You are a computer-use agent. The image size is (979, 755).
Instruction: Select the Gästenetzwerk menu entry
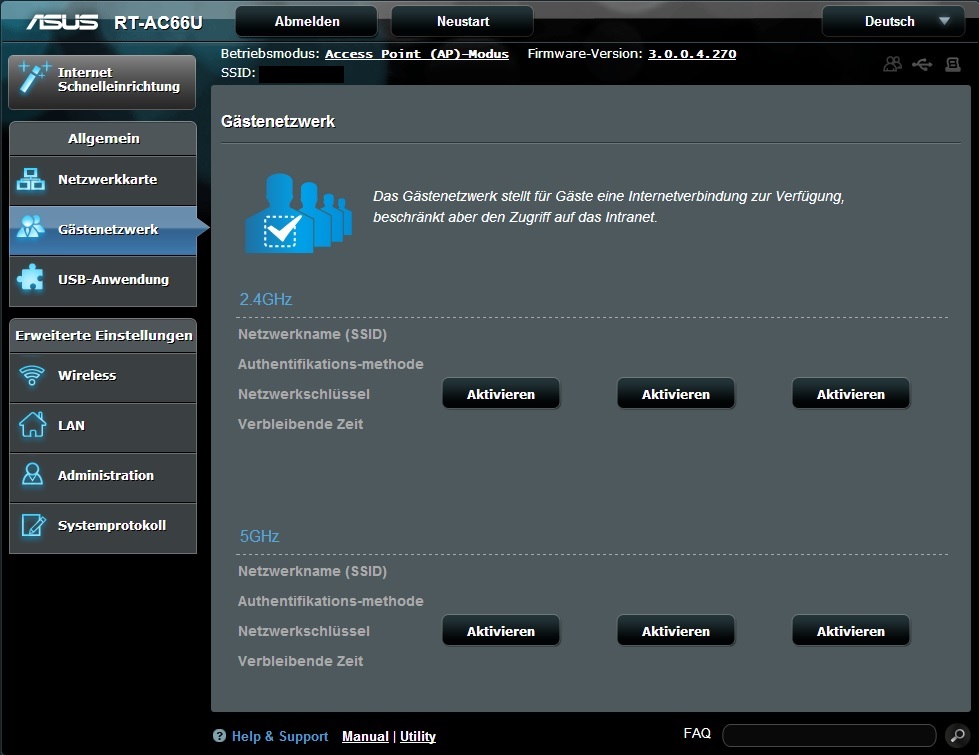point(103,230)
